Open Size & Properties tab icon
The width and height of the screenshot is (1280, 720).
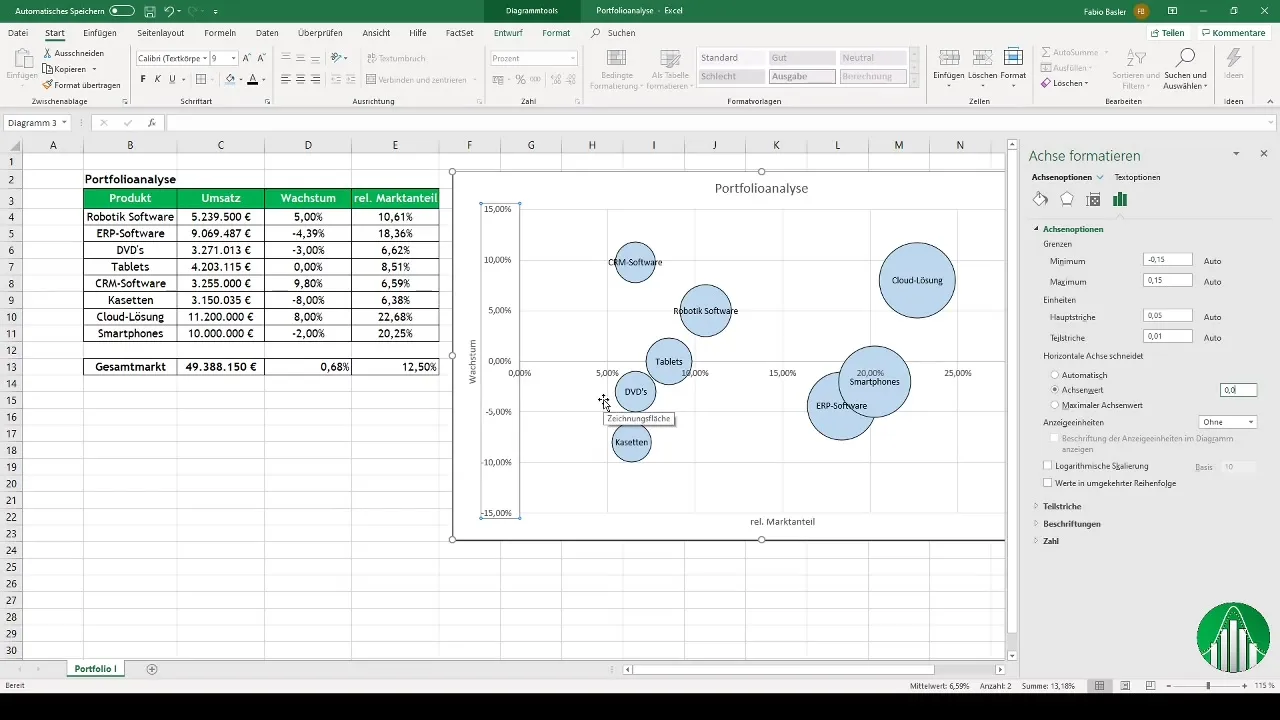click(x=1093, y=199)
